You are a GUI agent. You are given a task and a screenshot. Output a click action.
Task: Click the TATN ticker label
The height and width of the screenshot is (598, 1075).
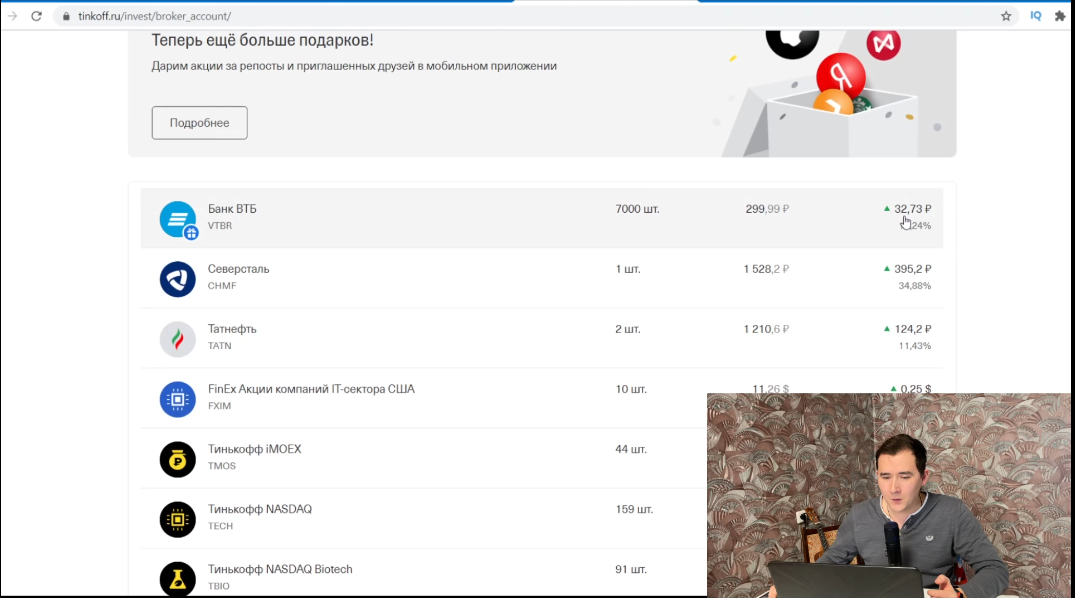(x=219, y=346)
